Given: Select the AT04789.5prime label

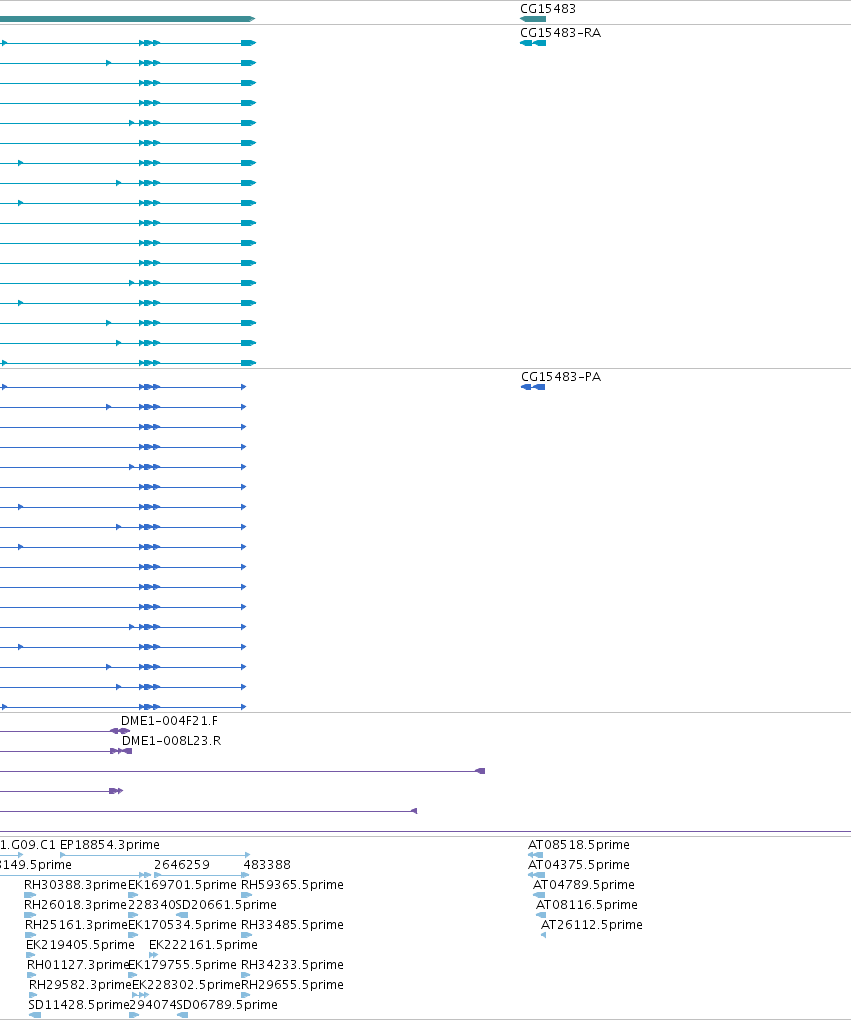Looking at the screenshot, I should pos(584,885).
